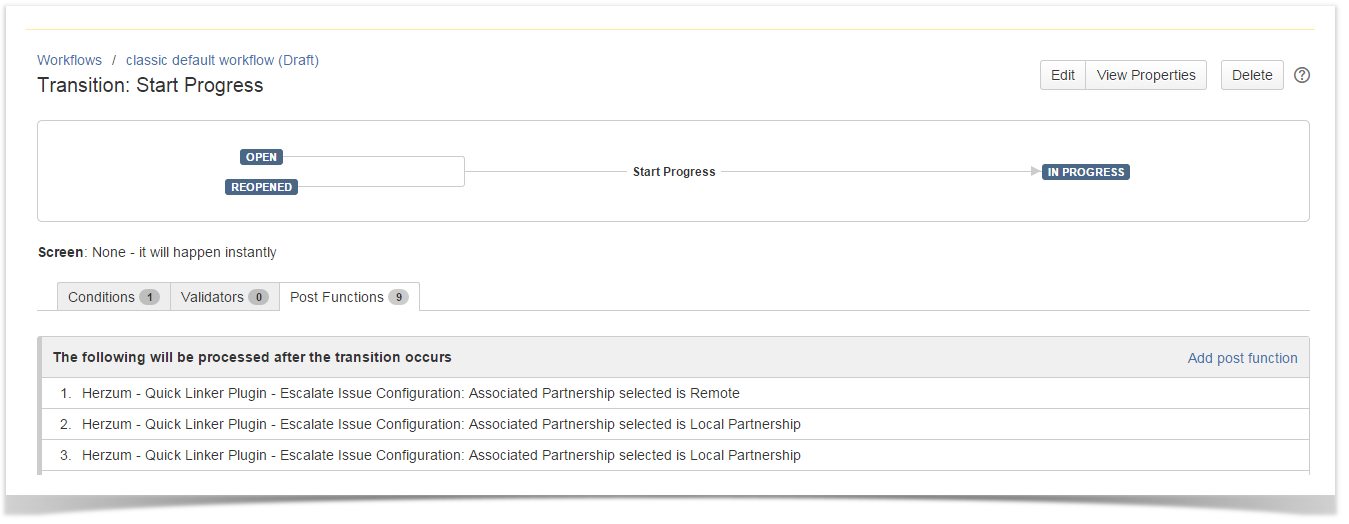Select post function row numbered 2
Image resolution: width=1349 pixels, height=524 pixels.
click(440, 424)
